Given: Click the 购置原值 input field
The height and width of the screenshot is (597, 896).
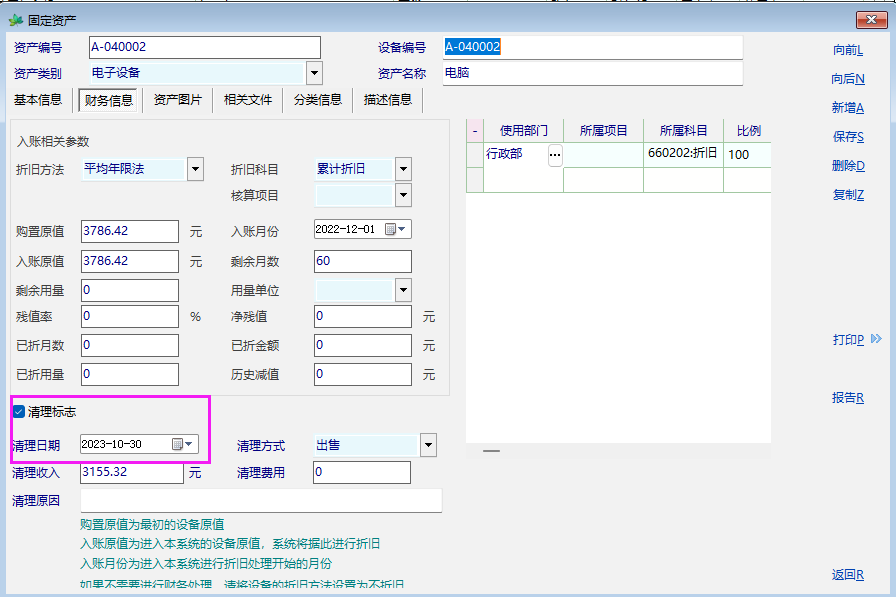Looking at the screenshot, I should click(x=129, y=231).
